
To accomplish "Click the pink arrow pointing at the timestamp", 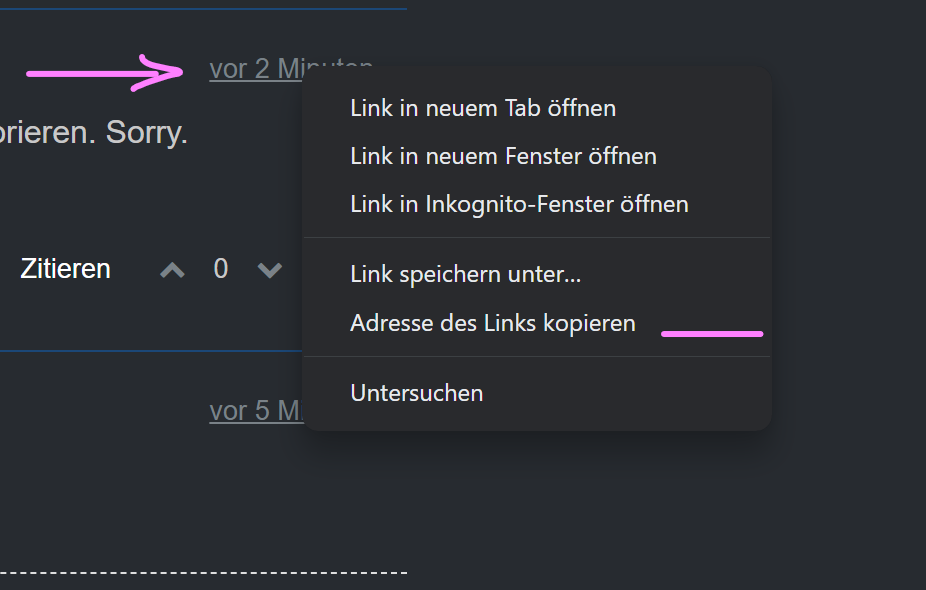I will click(x=105, y=73).
